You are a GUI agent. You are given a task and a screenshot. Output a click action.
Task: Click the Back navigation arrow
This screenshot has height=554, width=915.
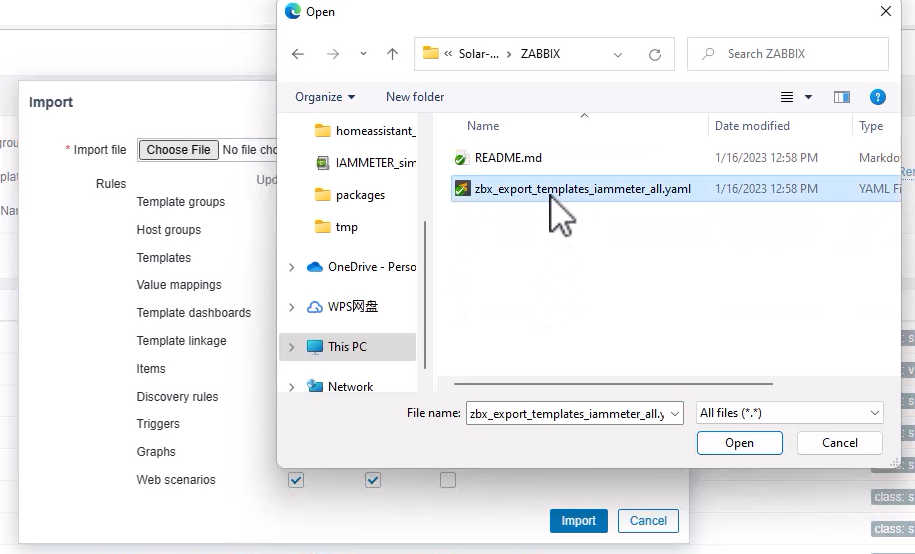298,54
